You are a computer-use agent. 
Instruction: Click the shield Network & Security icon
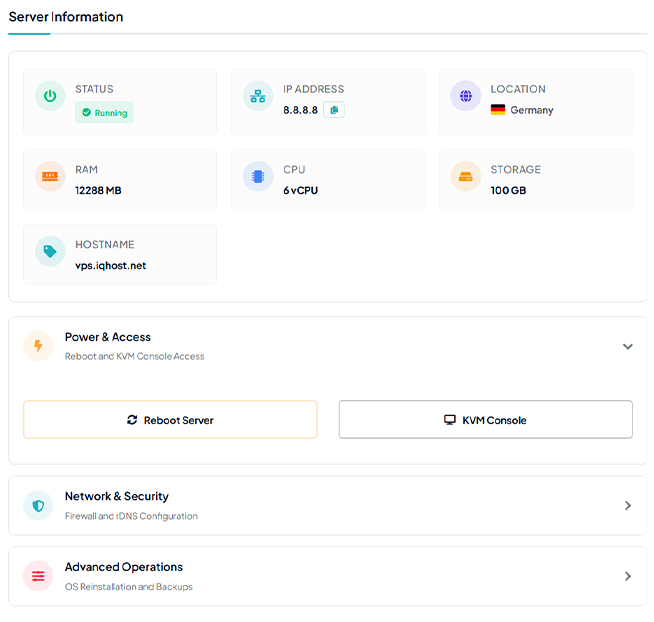(x=38, y=505)
